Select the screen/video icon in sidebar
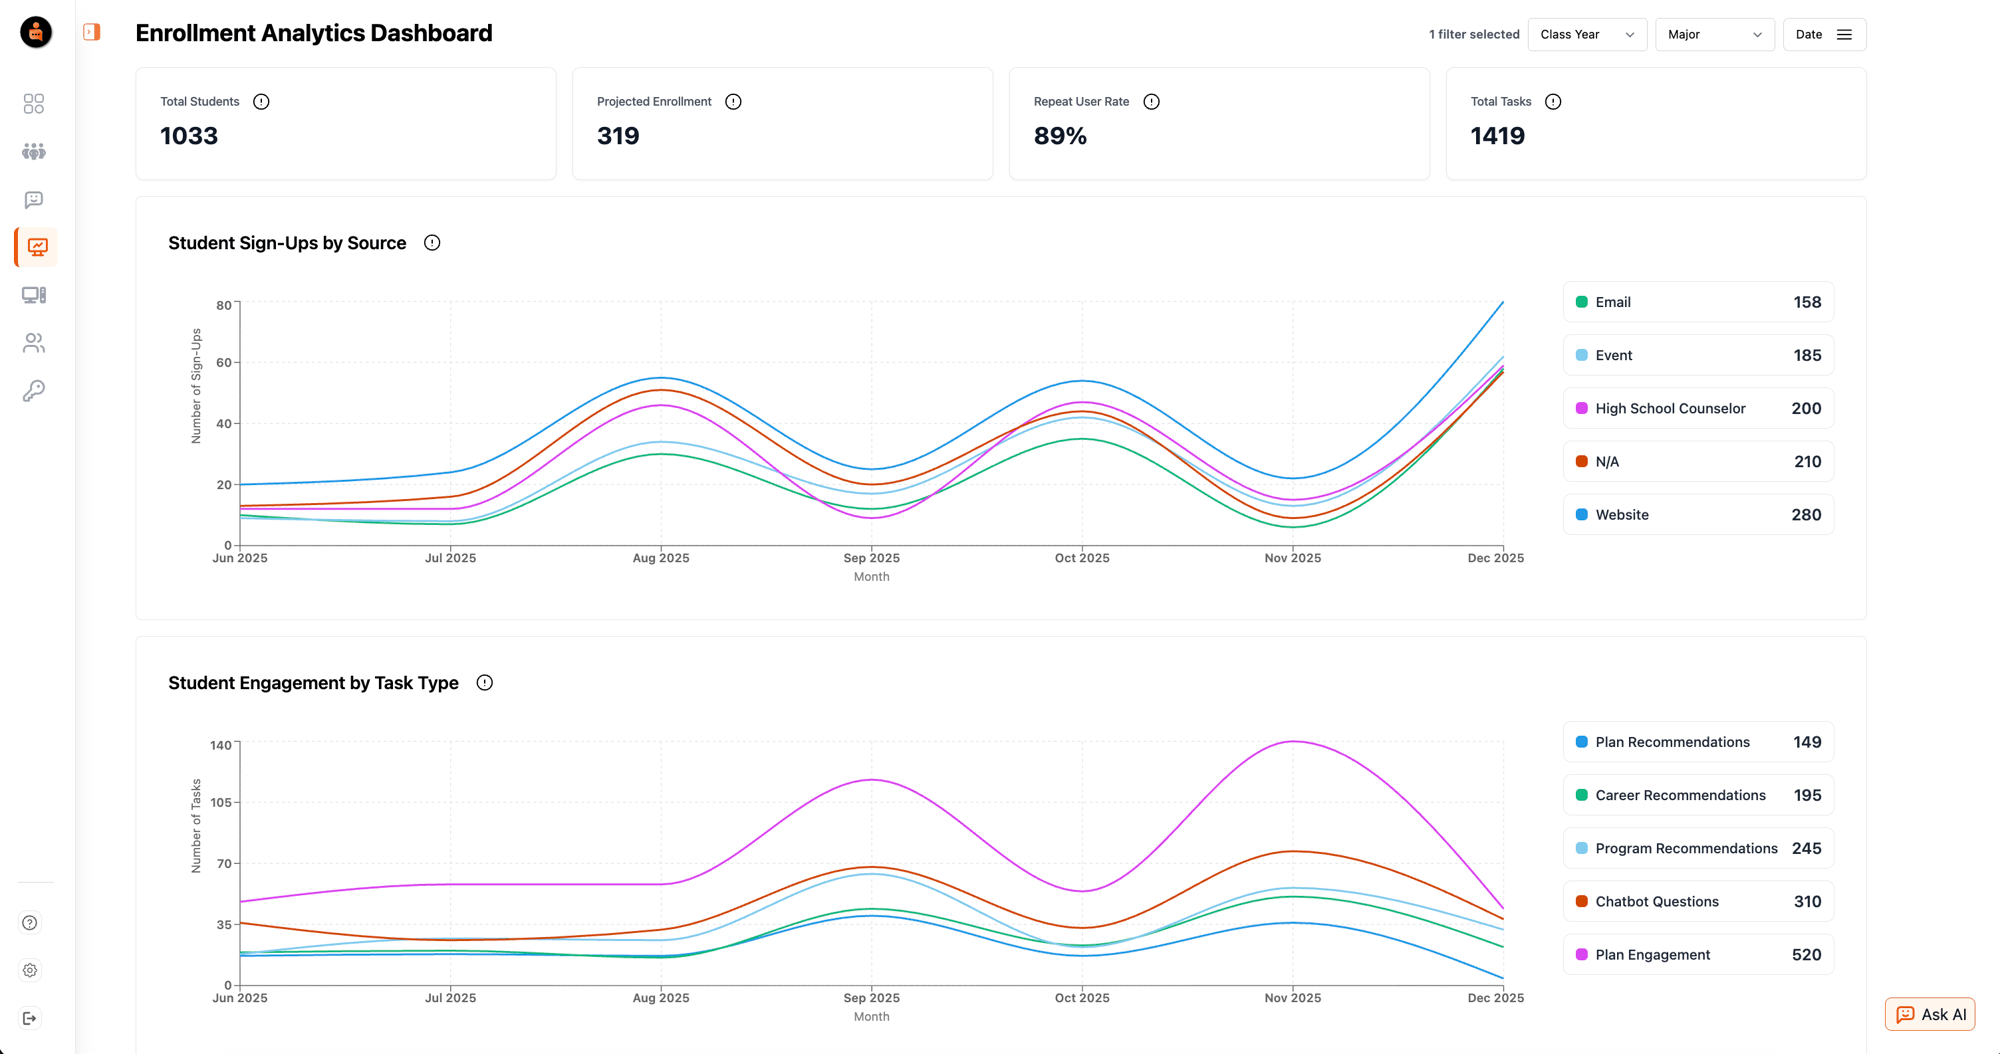Screen dimensions: 2000x1054 pos(34,295)
